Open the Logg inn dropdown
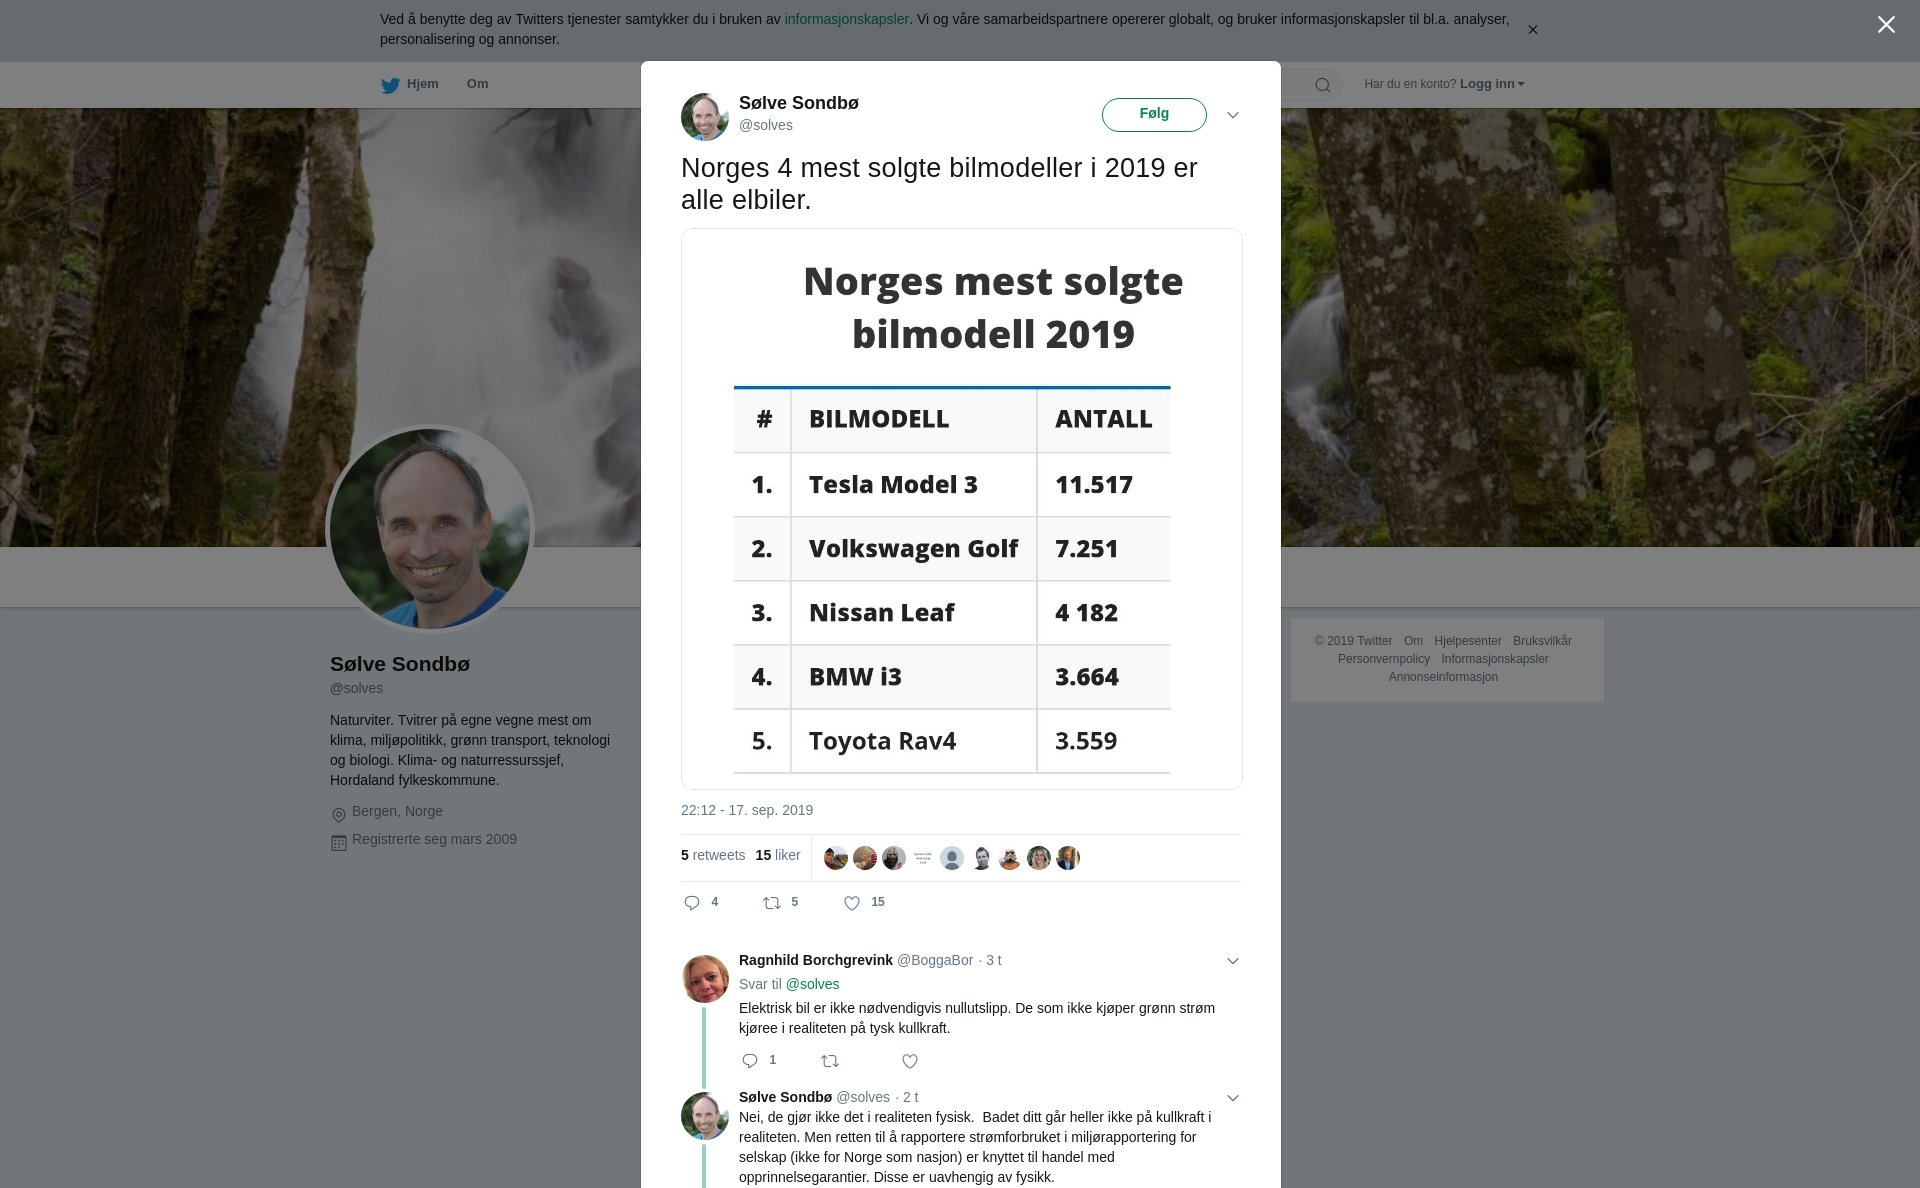 pyautogui.click(x=1492, y=84)
